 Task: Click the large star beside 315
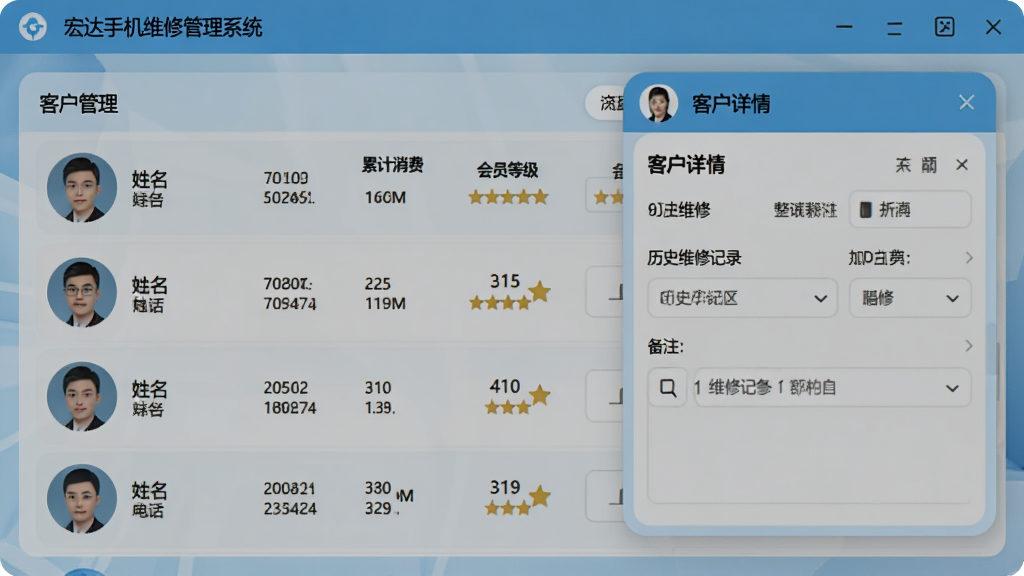[540, 291]
